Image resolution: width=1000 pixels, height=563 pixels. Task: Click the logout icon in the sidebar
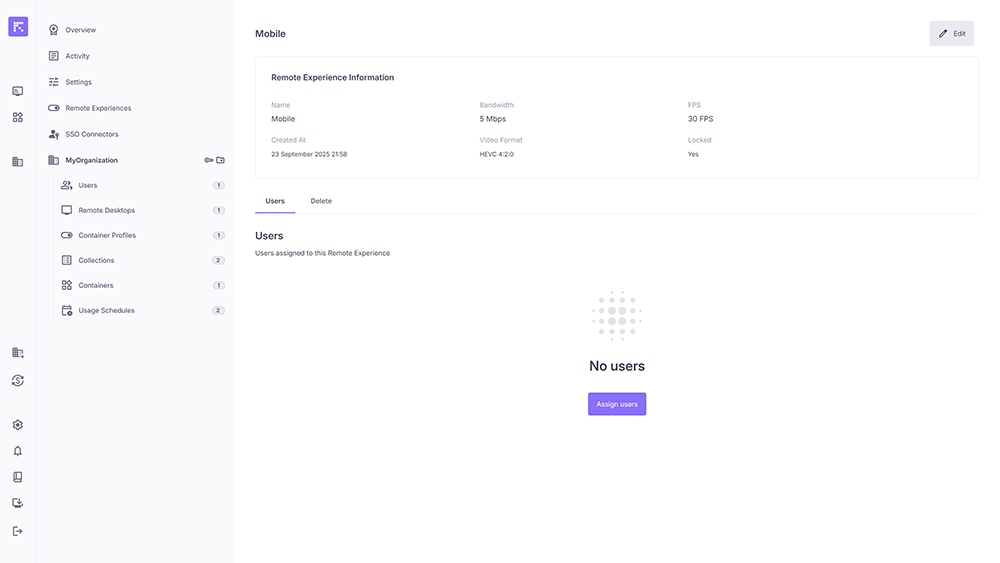pos(17,531)
